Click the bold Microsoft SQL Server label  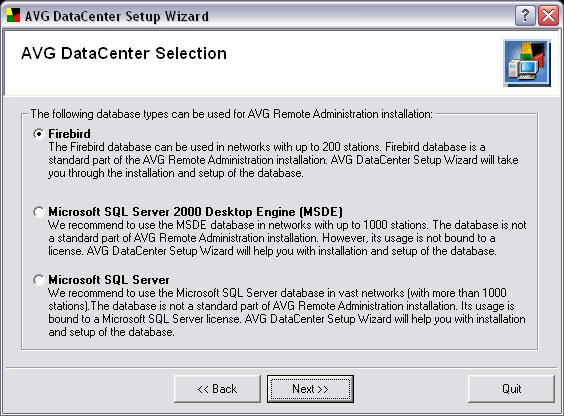(x=109, y=280)
